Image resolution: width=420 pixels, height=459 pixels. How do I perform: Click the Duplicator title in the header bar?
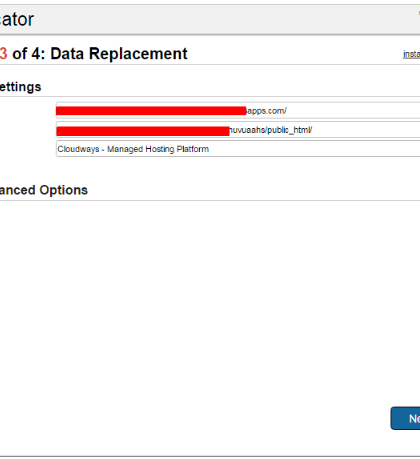(17, 19)
